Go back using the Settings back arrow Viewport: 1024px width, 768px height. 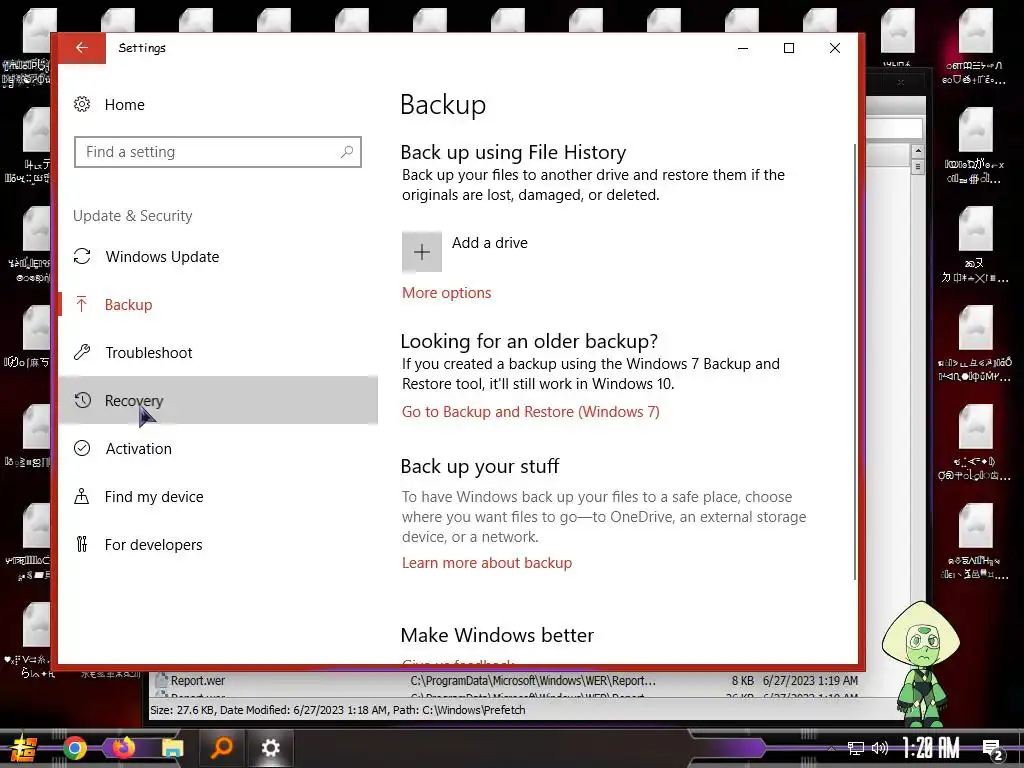point(82,48)
